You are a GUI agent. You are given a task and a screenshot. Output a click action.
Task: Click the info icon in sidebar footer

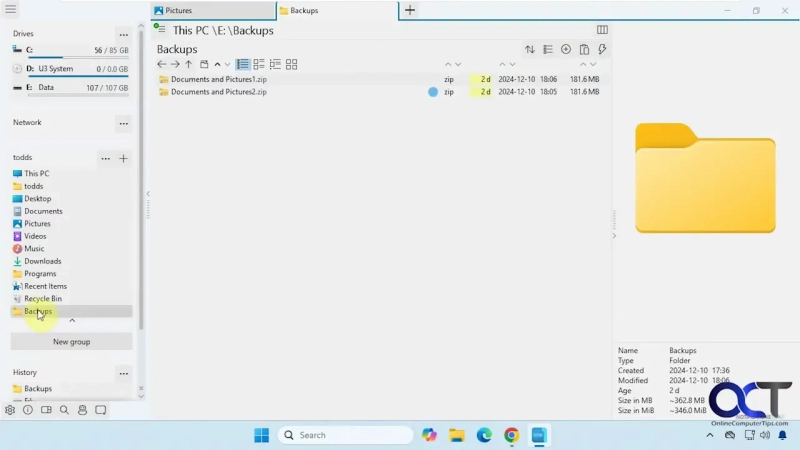click(28, 410)
